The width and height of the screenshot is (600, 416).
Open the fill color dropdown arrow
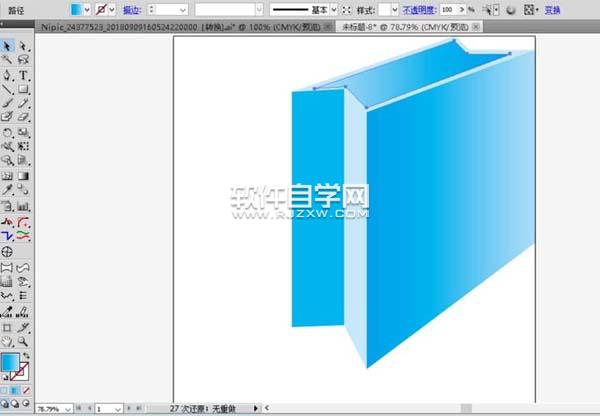pyautogui.click(x=87, y=10)
